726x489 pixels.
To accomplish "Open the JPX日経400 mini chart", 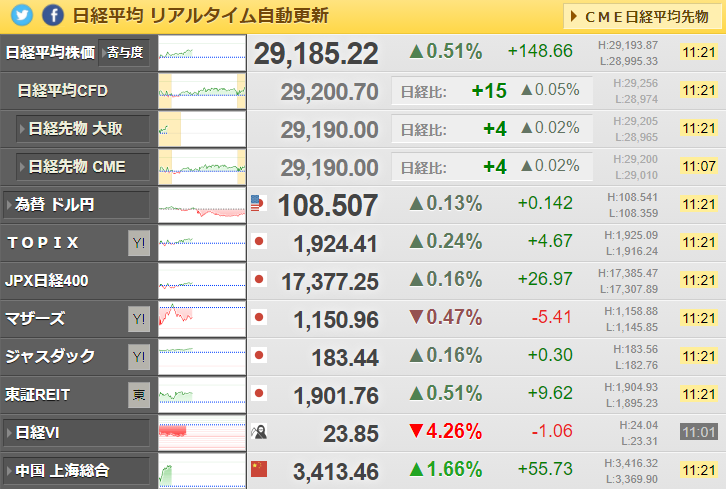I will click(x=202, y=281).
